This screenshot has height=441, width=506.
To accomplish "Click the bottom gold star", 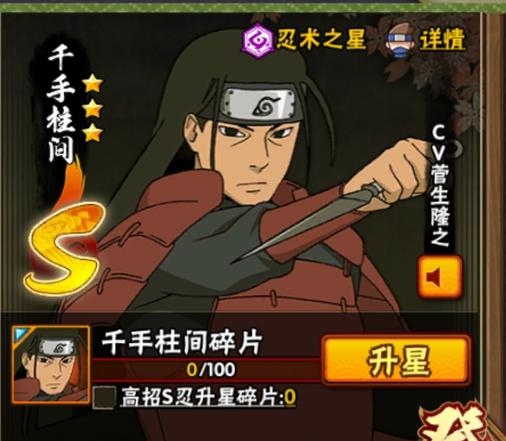I will click(93, 133).
